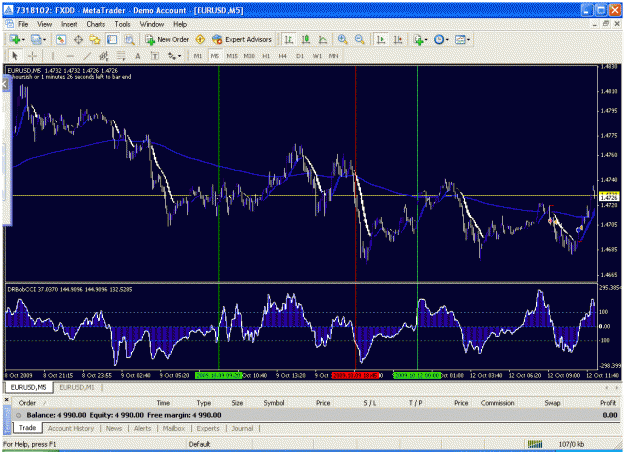The height and width of the screenshot is (452, 625).
Task: Select the Text tool (A)
Action: point(138,56)
